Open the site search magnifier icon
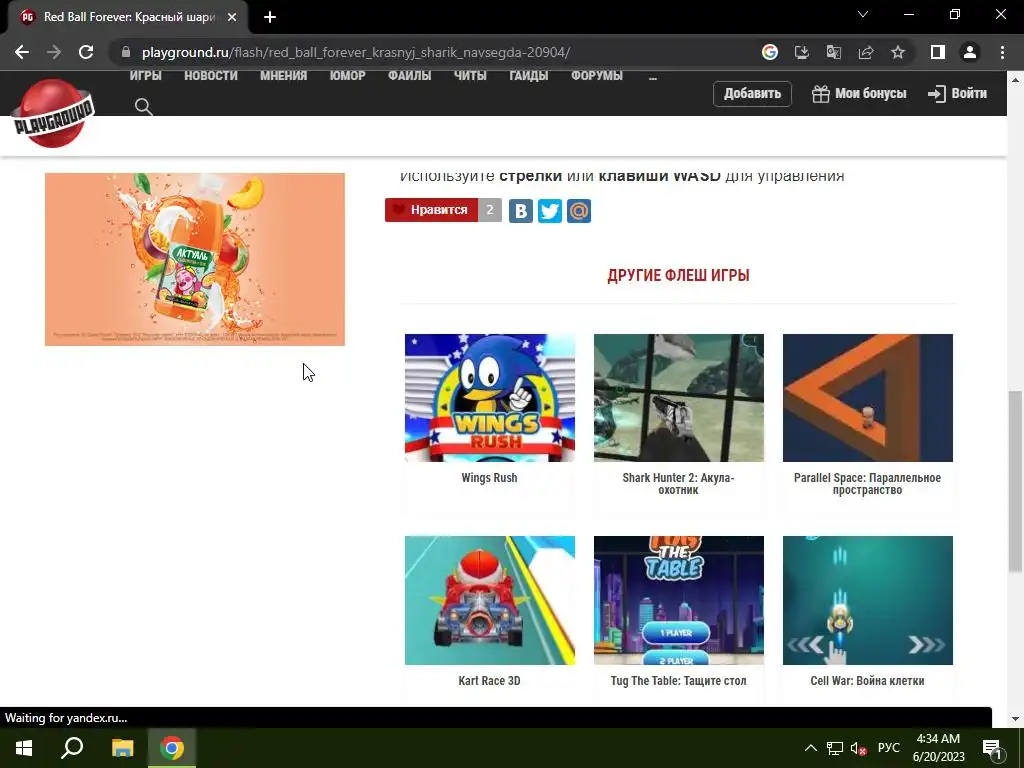Viewport: 1024px width, 768px height. click(144, 107)
